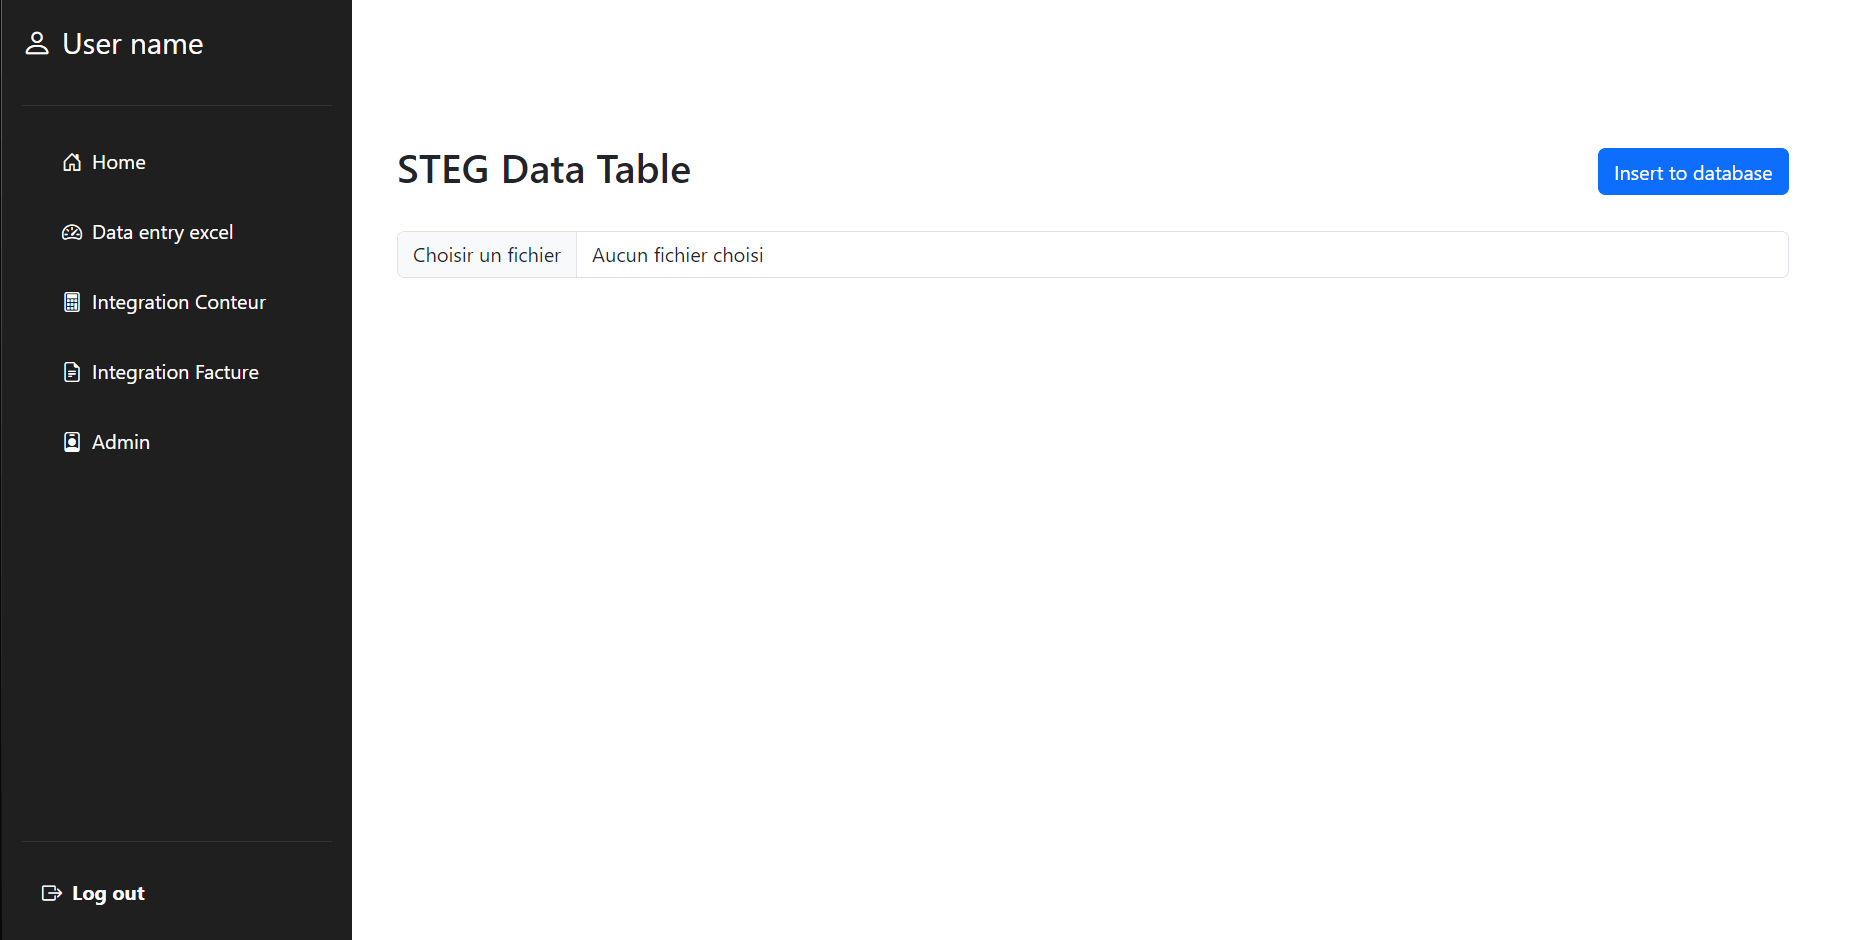Click the Log out arrow icon
1870x940 pixels.
point(52,893)
